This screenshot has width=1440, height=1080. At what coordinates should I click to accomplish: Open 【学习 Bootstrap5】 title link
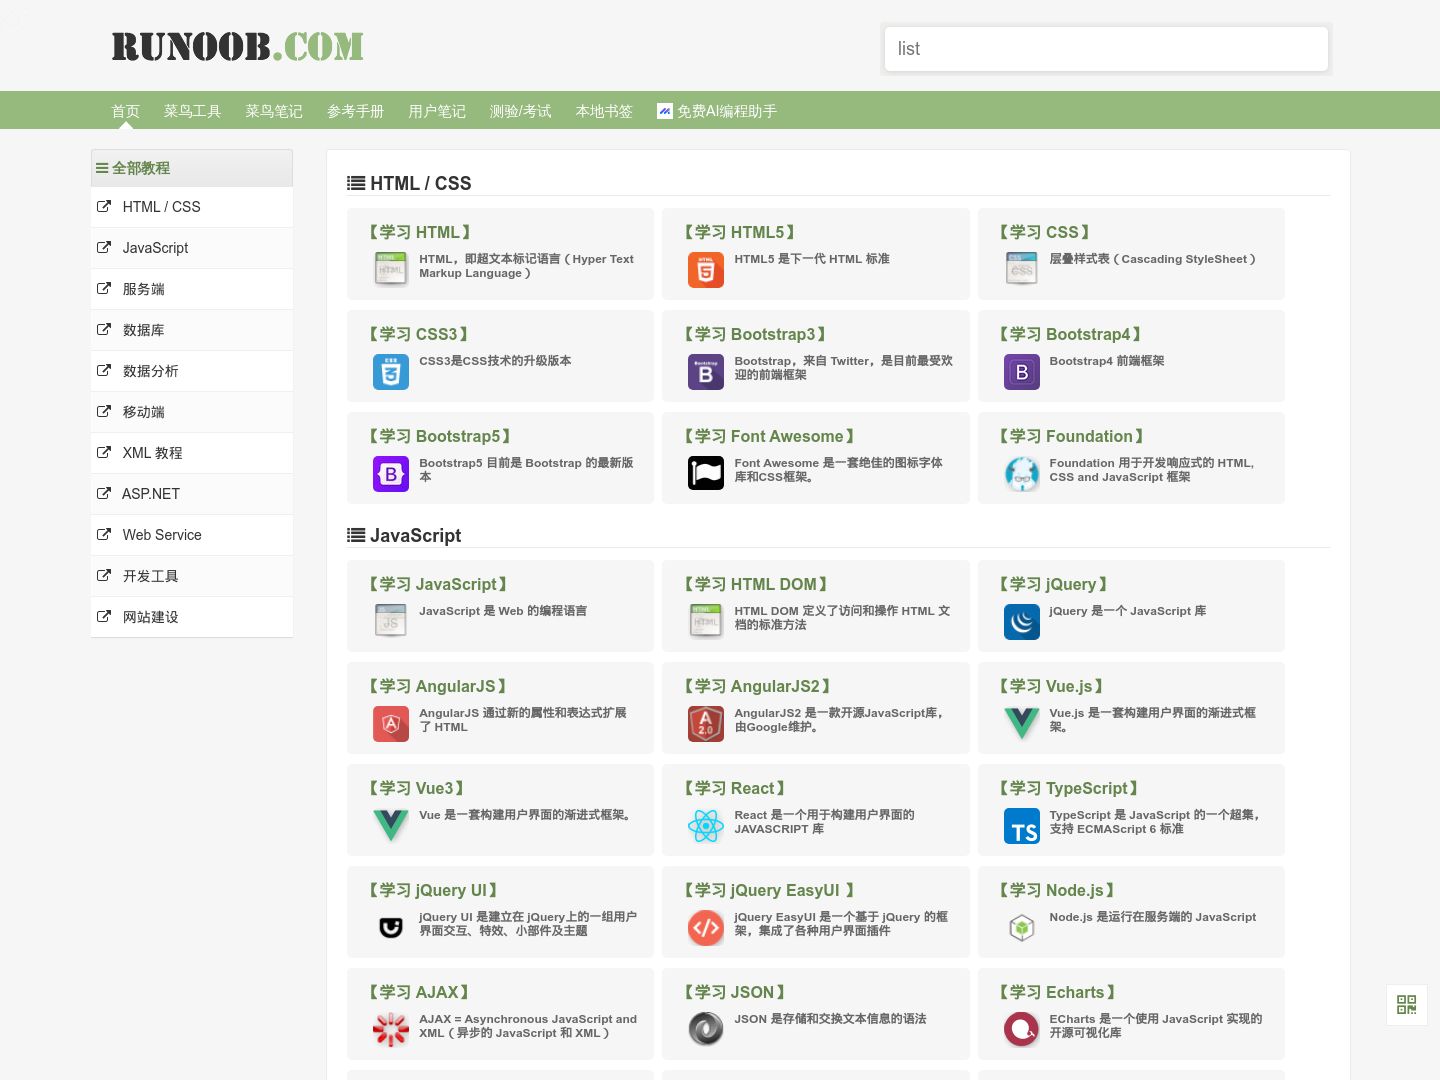coord(440,436)
